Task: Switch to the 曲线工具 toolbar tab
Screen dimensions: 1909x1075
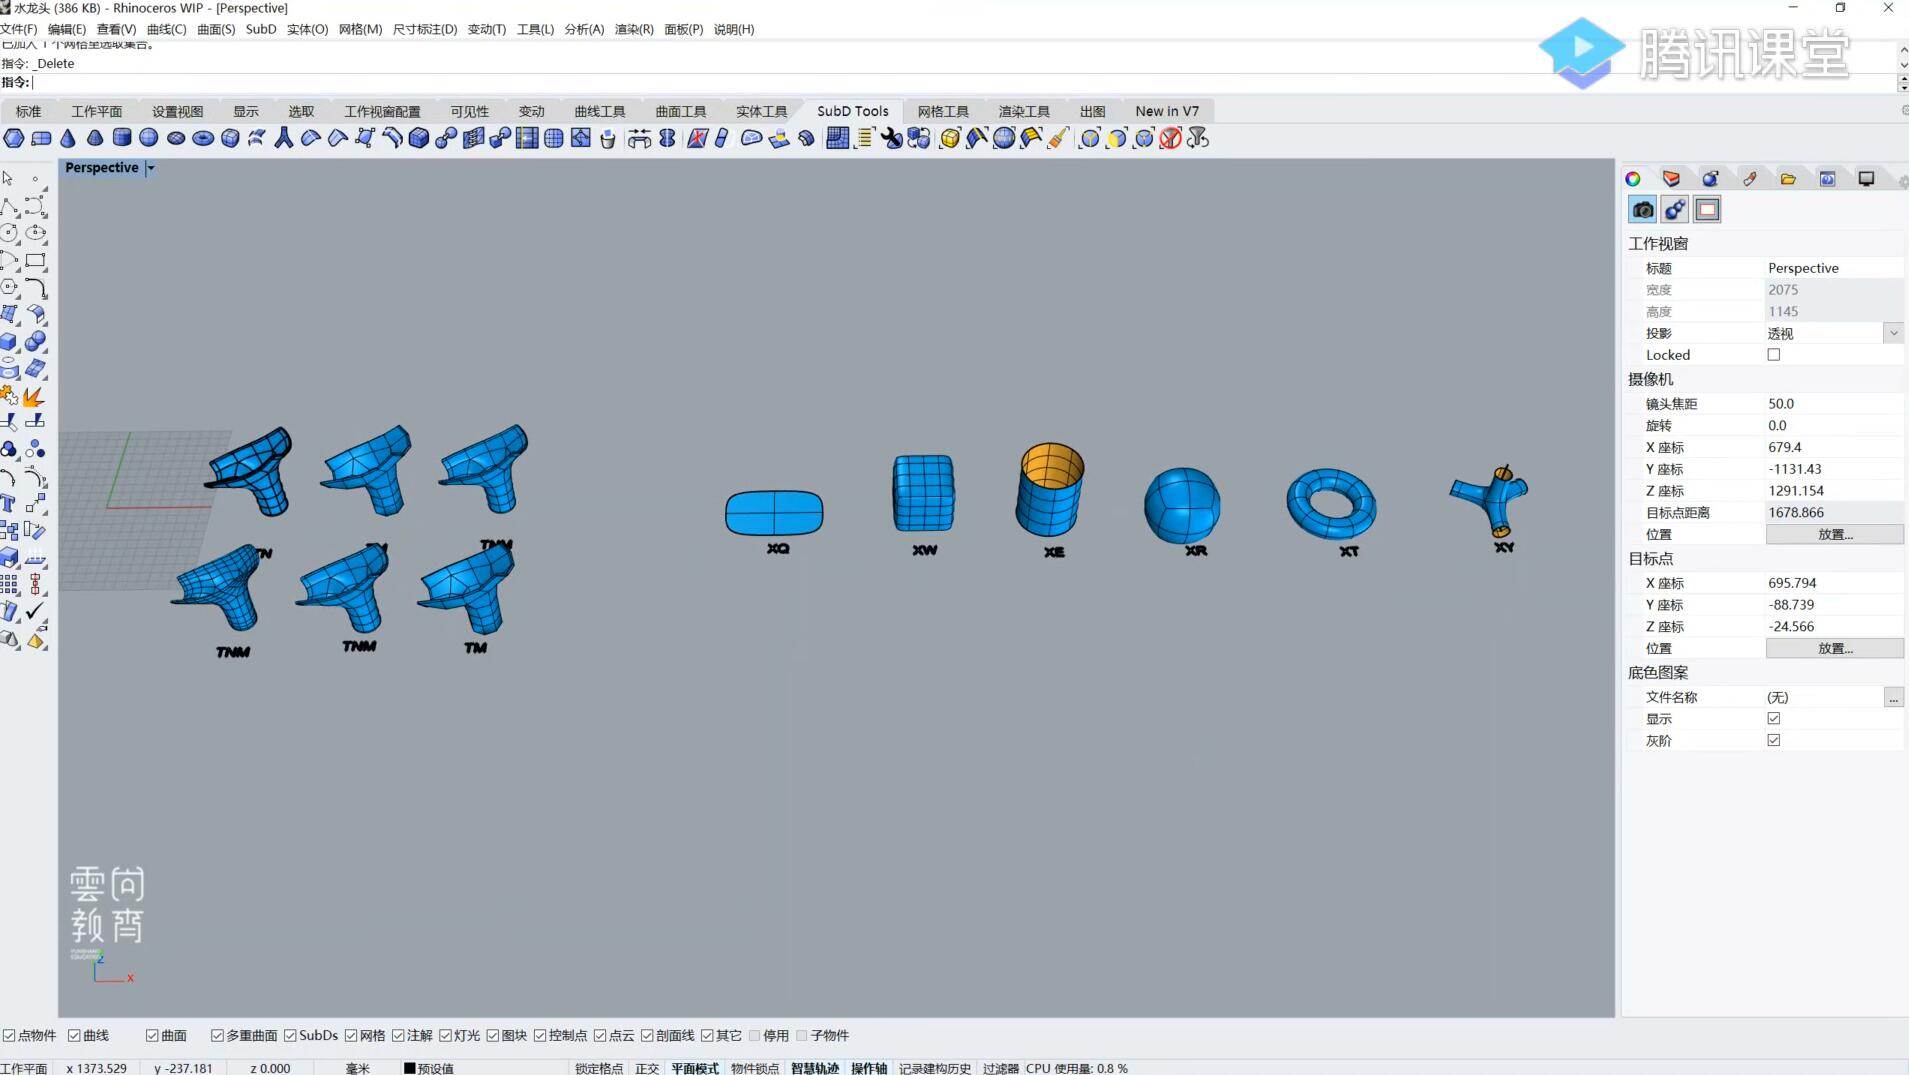Action: tap(600, 111)
